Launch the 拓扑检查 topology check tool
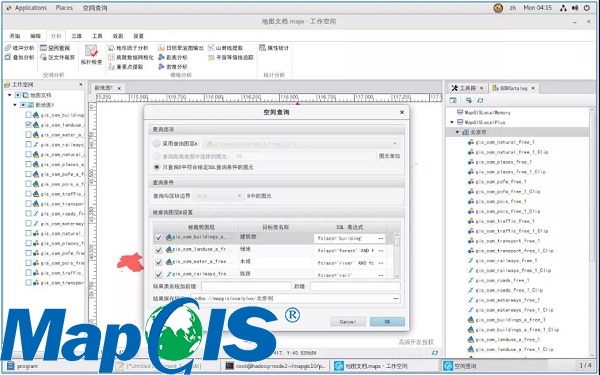 [x=91, y=55]
